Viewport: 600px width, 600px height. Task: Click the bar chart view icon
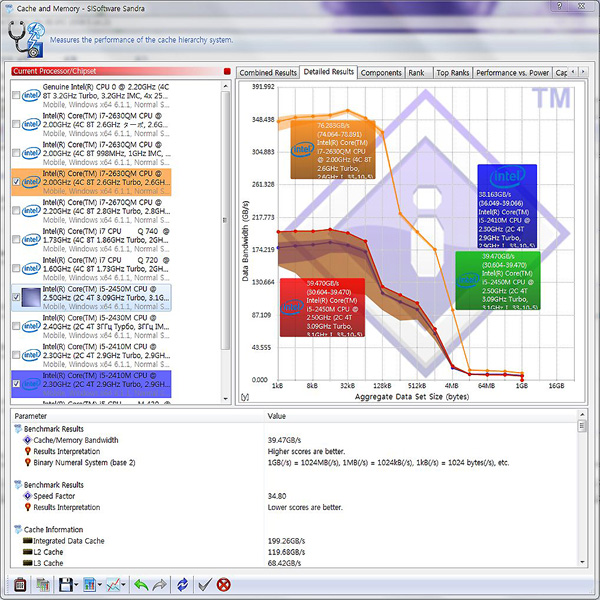pyautogui.click(x=90, y=585)
